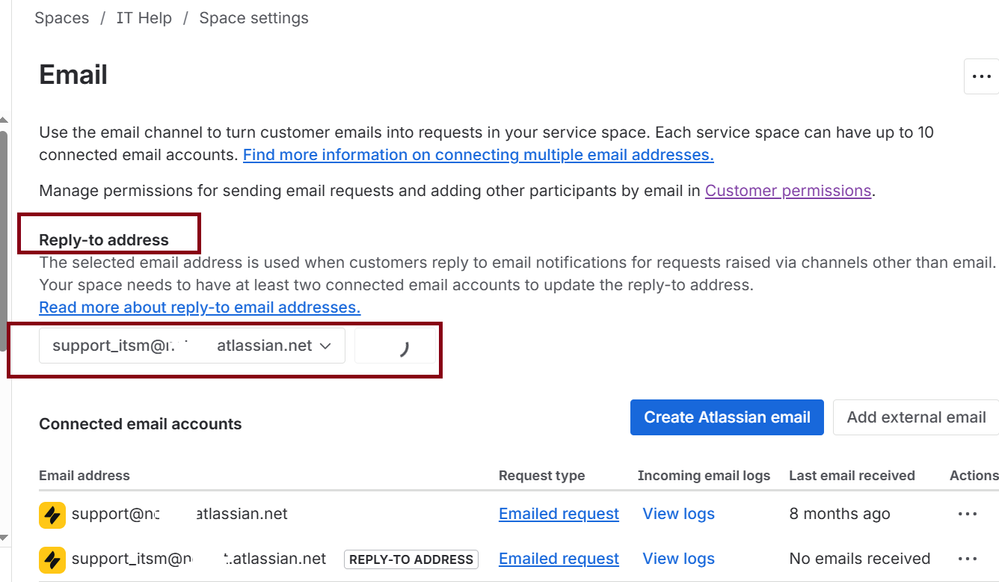Select the support_itsm@ address in the table row
This screenshot has height=582, width=999.
pyautogui.click(x=198, y=559)
